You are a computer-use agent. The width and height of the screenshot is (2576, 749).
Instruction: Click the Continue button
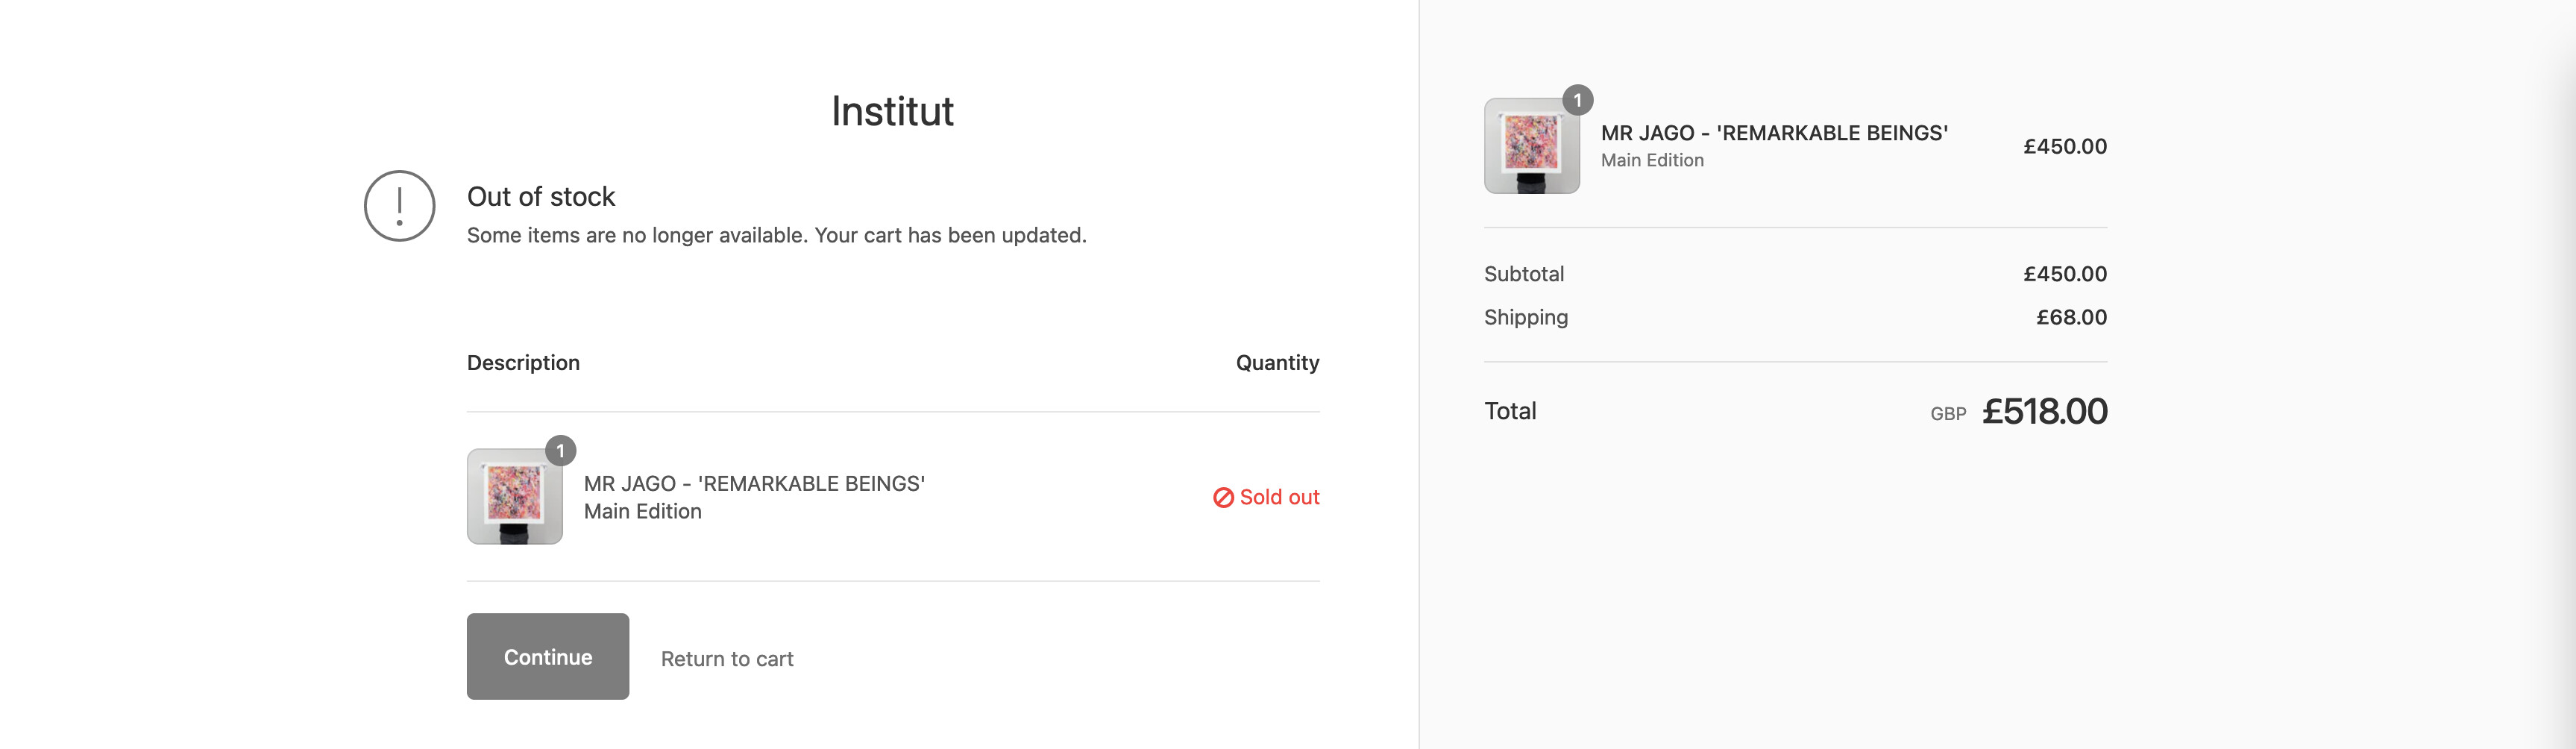547,656
